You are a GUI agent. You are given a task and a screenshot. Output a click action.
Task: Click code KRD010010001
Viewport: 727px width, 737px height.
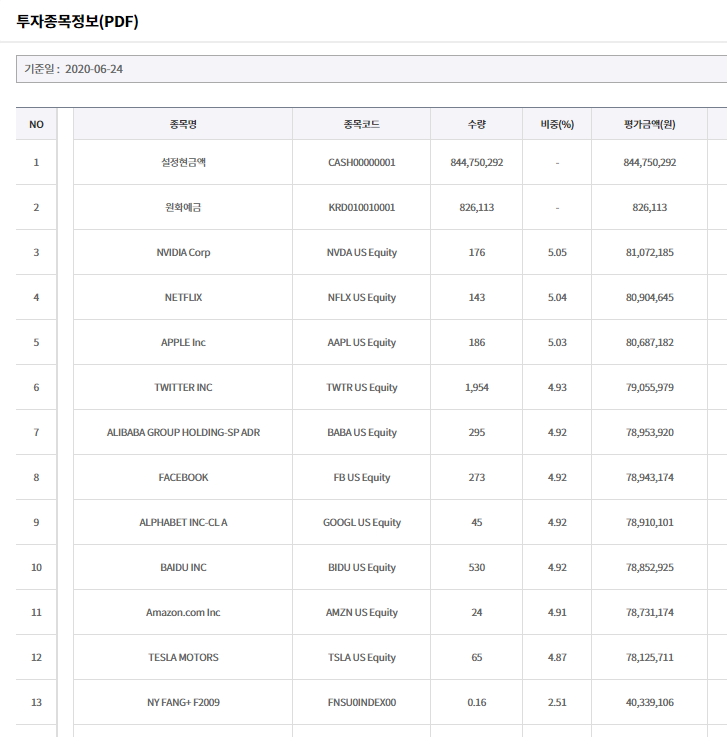coord(362,207)
